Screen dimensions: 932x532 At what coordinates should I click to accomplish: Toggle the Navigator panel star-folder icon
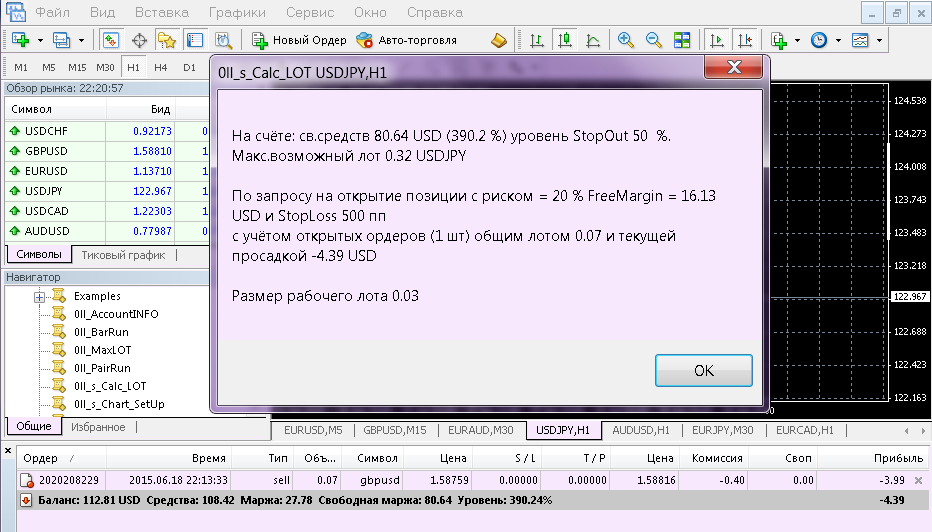[167, 40]
